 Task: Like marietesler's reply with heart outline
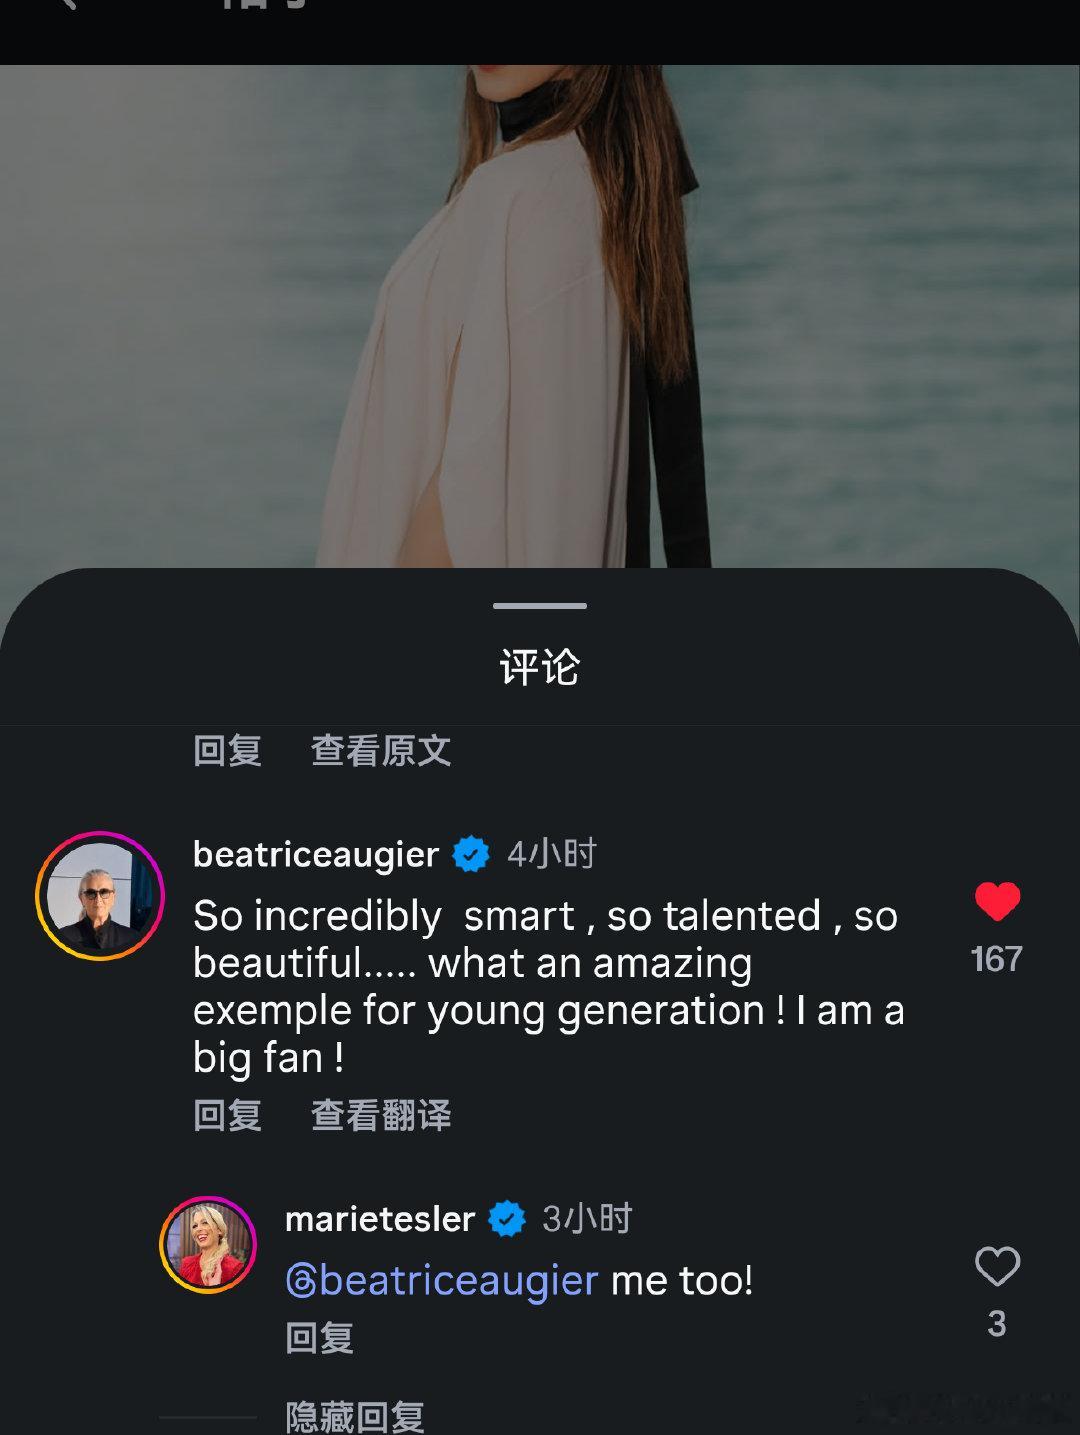[x=997, y=1266]
